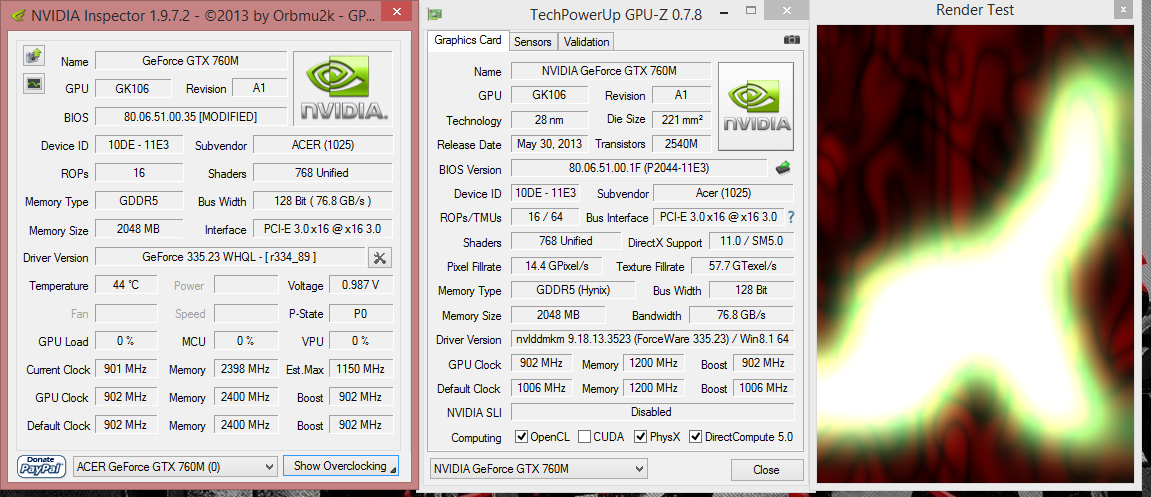The image size is (1151, 497).
Task: Click the NVIDIA Inspector title bar icon
Action: 18,14
